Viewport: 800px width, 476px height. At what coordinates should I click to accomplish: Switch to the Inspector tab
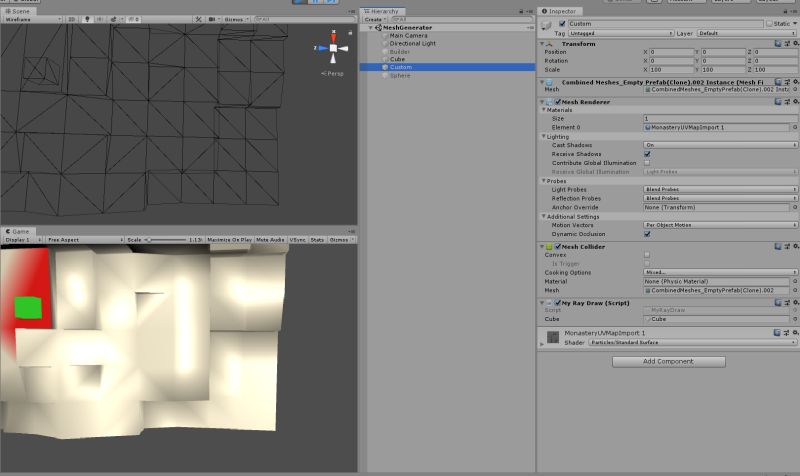point(559,11)
